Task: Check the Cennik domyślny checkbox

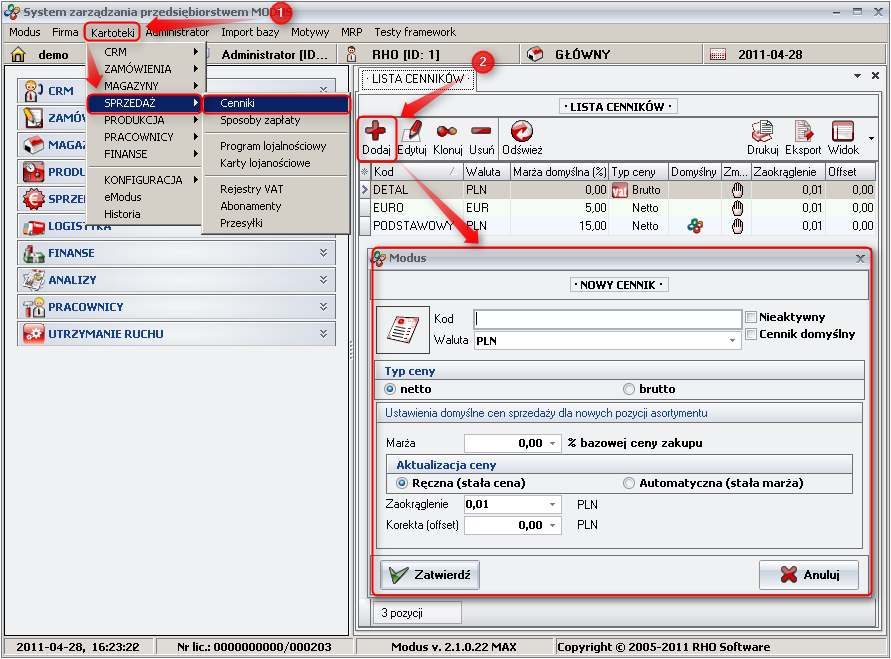Action: pyautogui.click(x=751, y=334)
